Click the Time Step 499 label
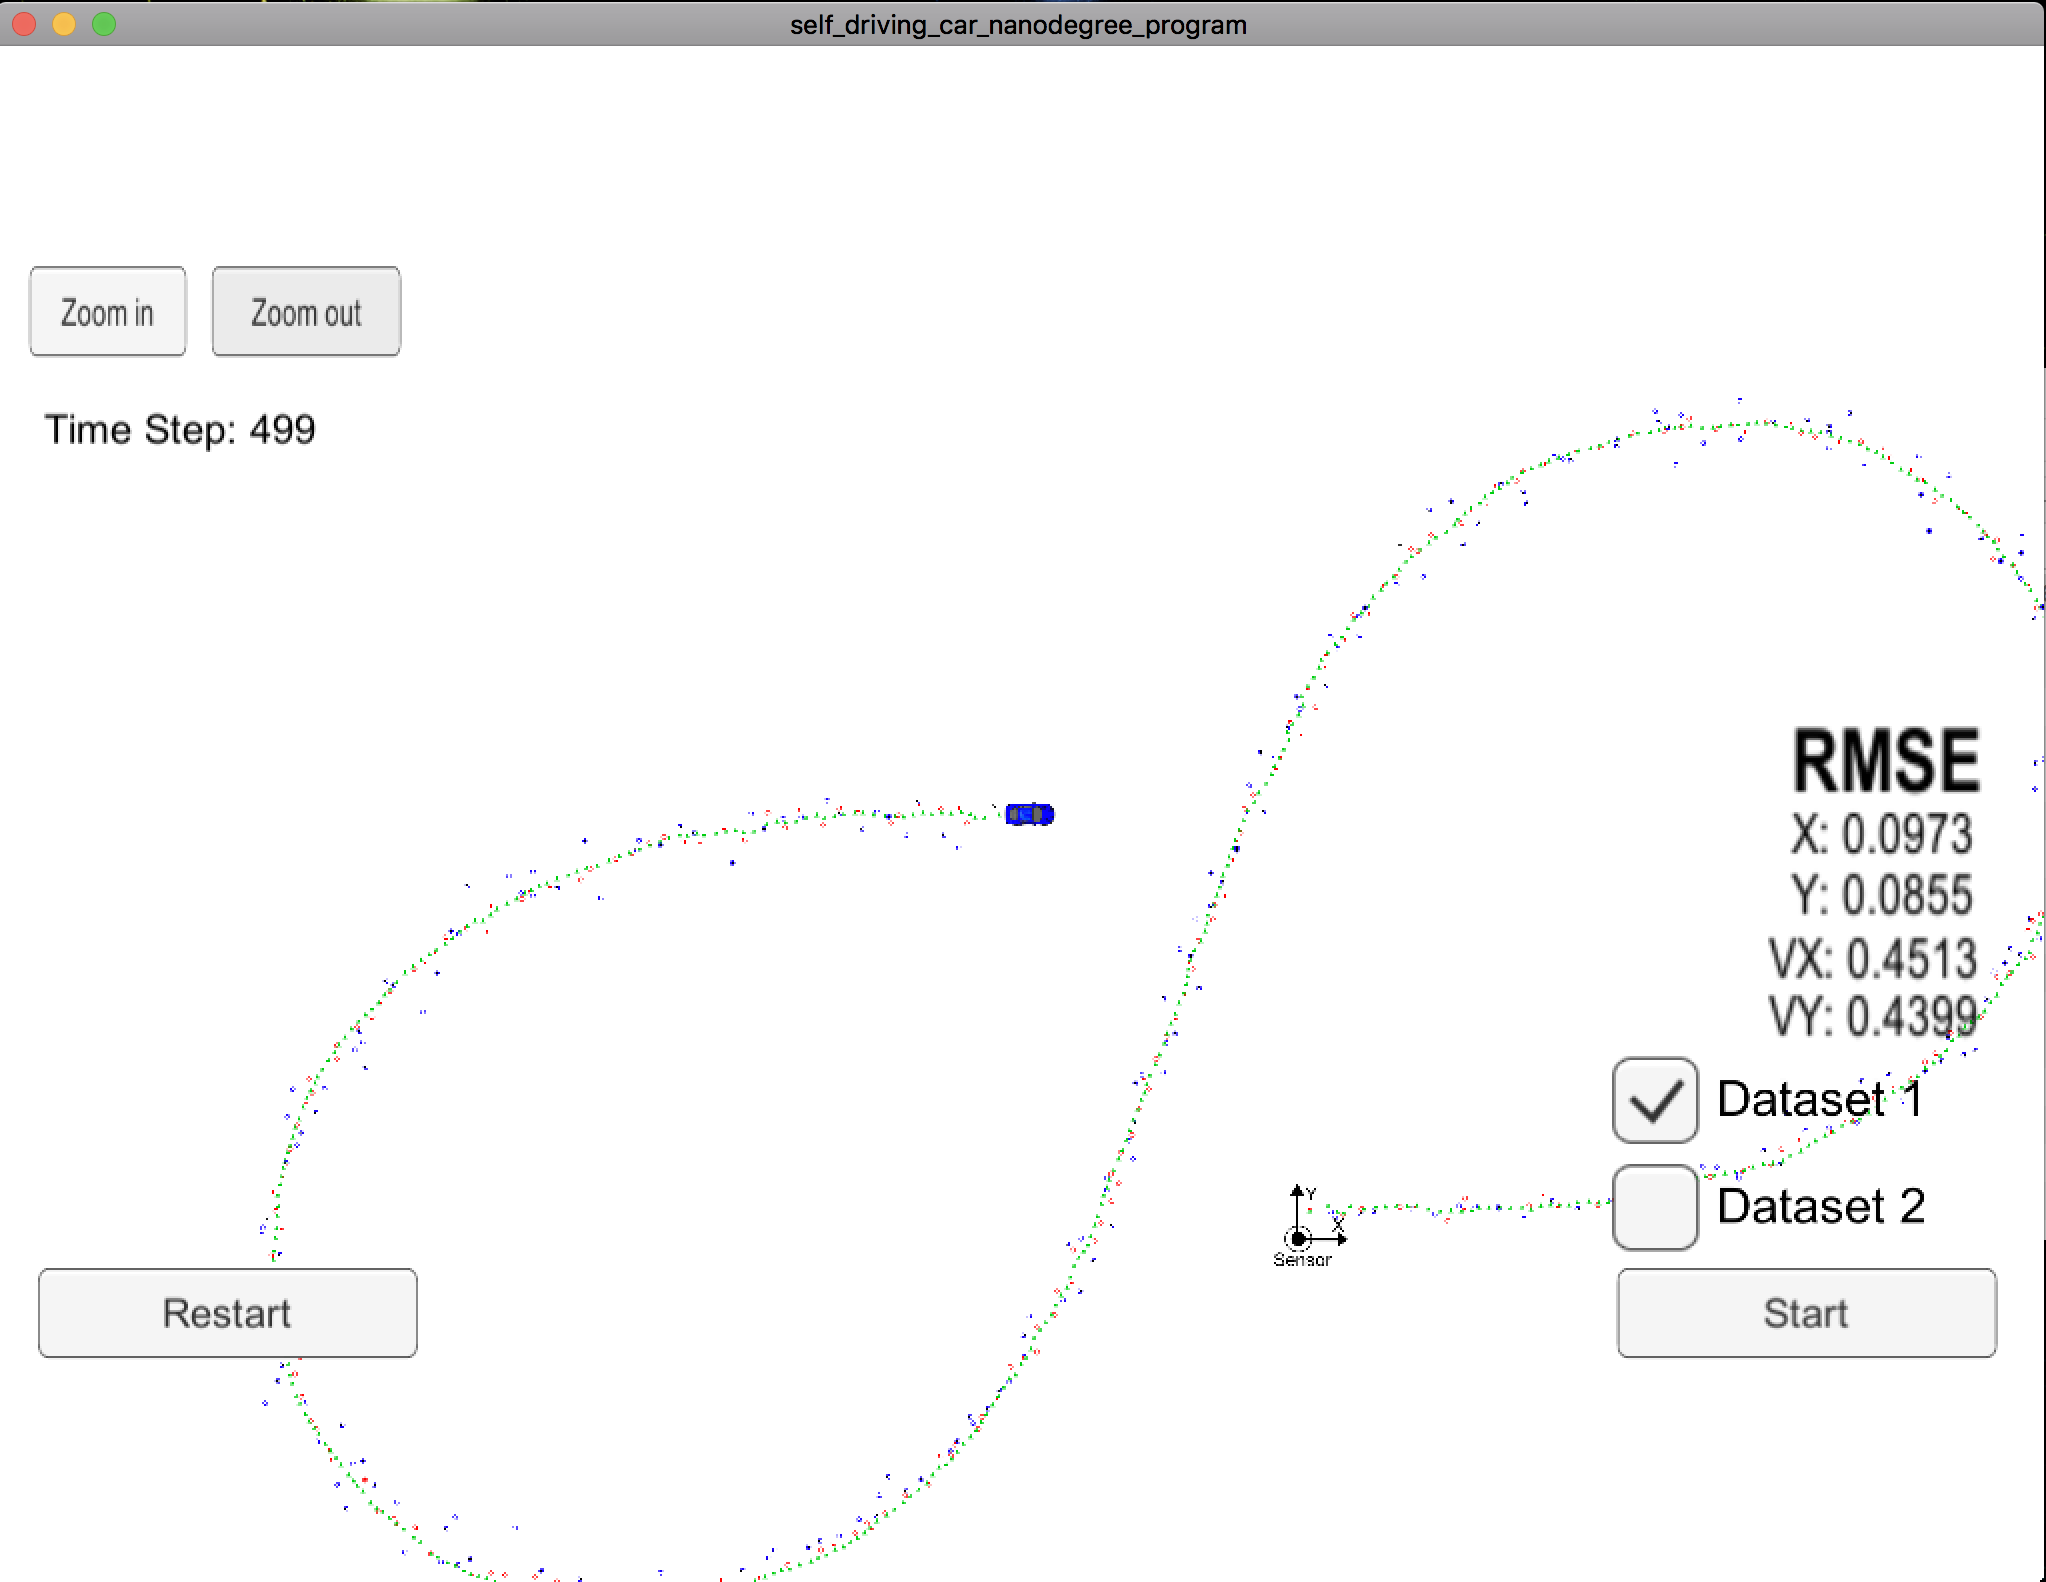The height and width of the screenshot is (1582, 2046). [180, 430]
